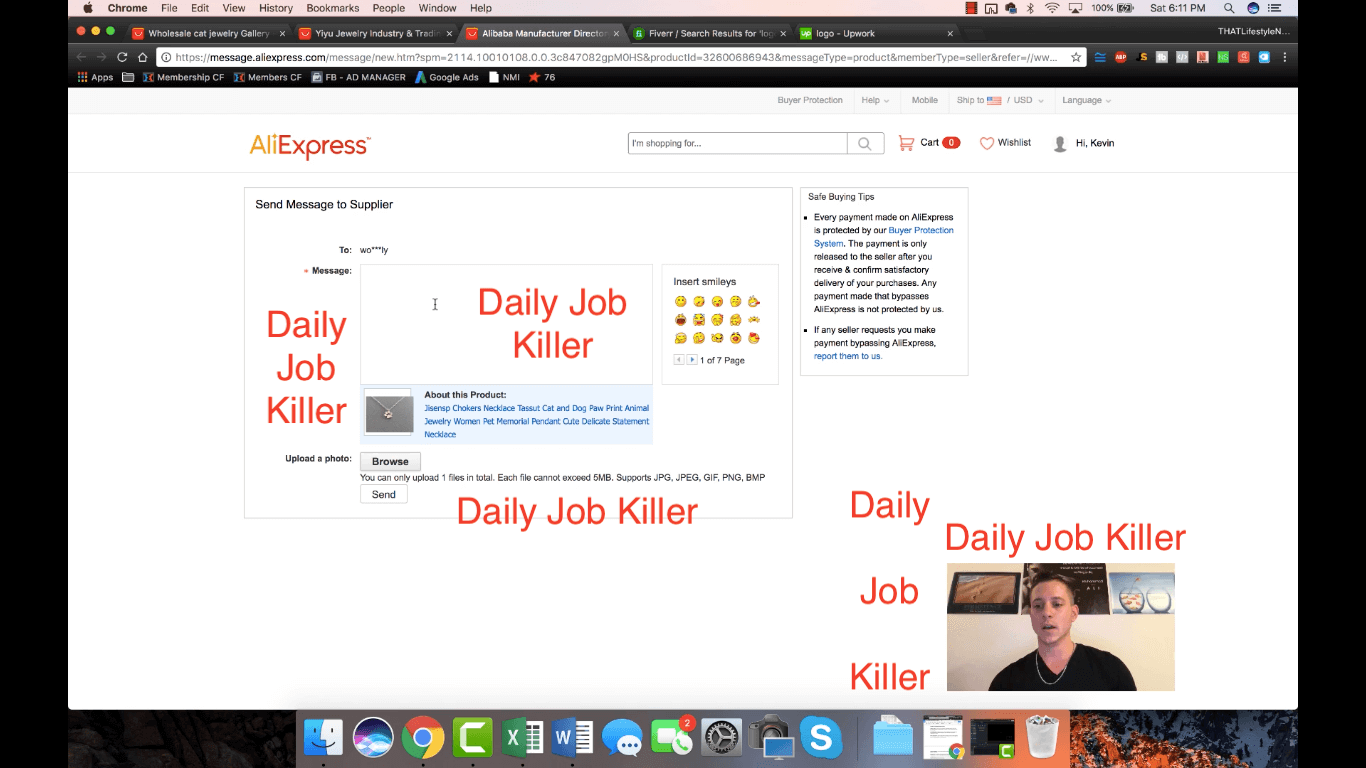The image size is (1366, 768).
Task: Open Chrome three-dot menu
Action: point(1285,57)
